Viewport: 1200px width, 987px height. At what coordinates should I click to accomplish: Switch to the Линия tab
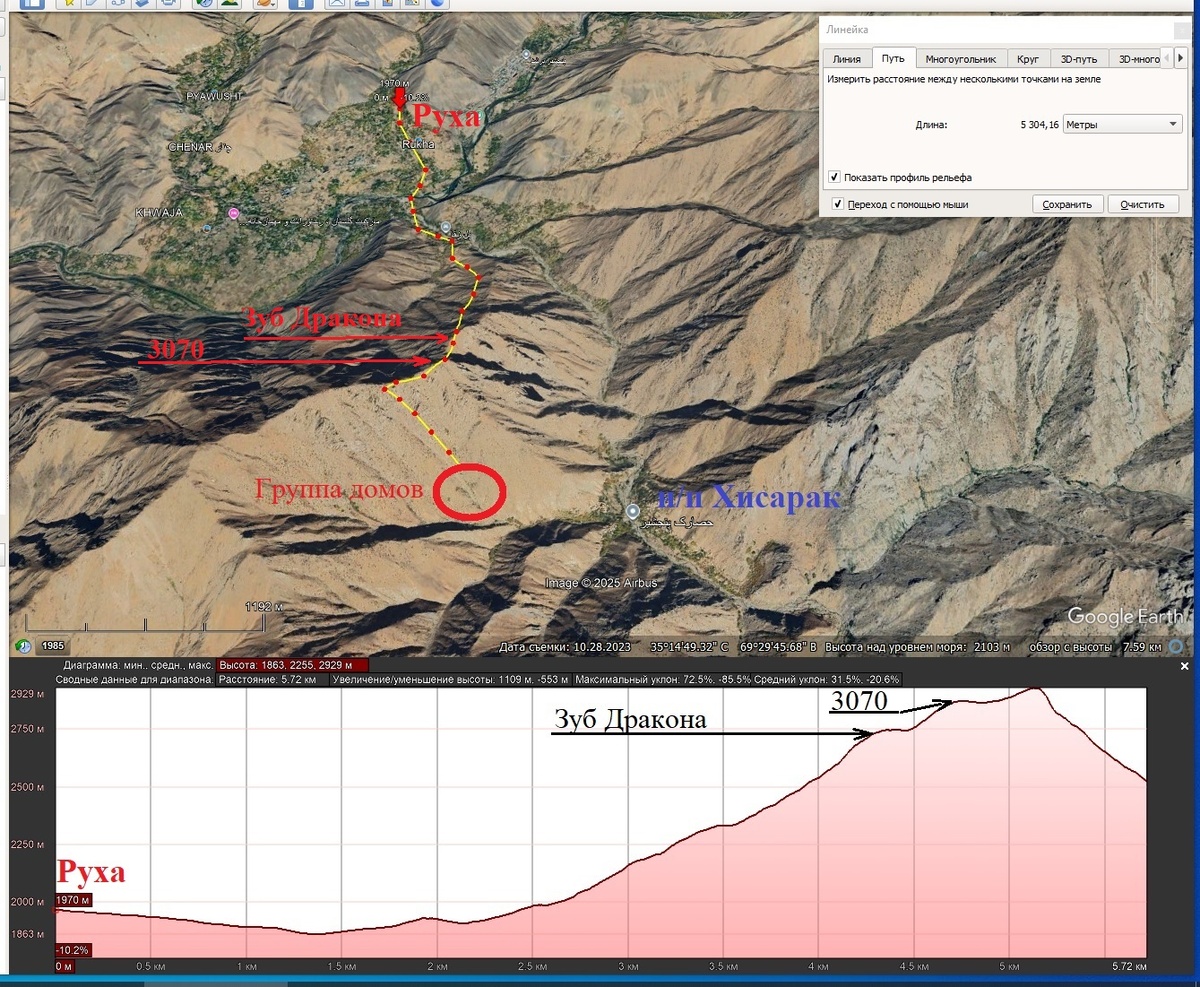846,59
